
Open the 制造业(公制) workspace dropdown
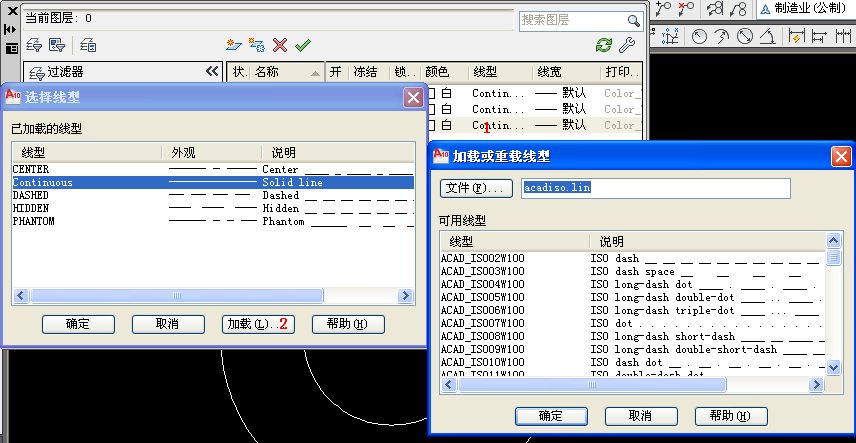coord(806,9)
